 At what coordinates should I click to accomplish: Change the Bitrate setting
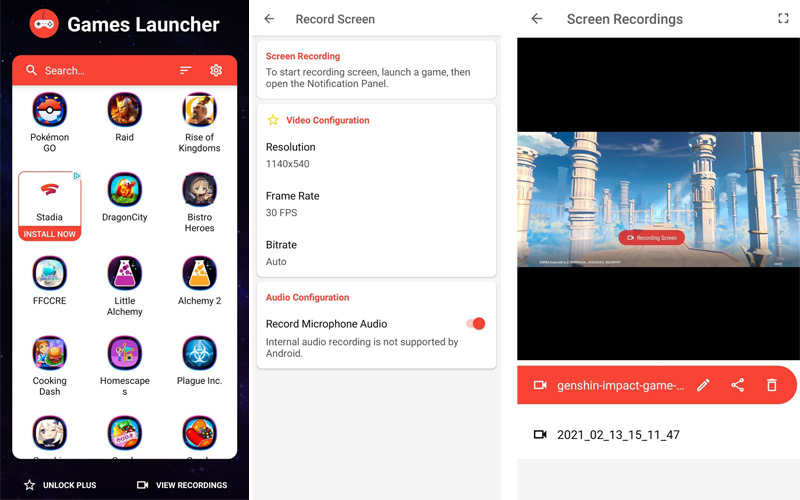(375, 253)
